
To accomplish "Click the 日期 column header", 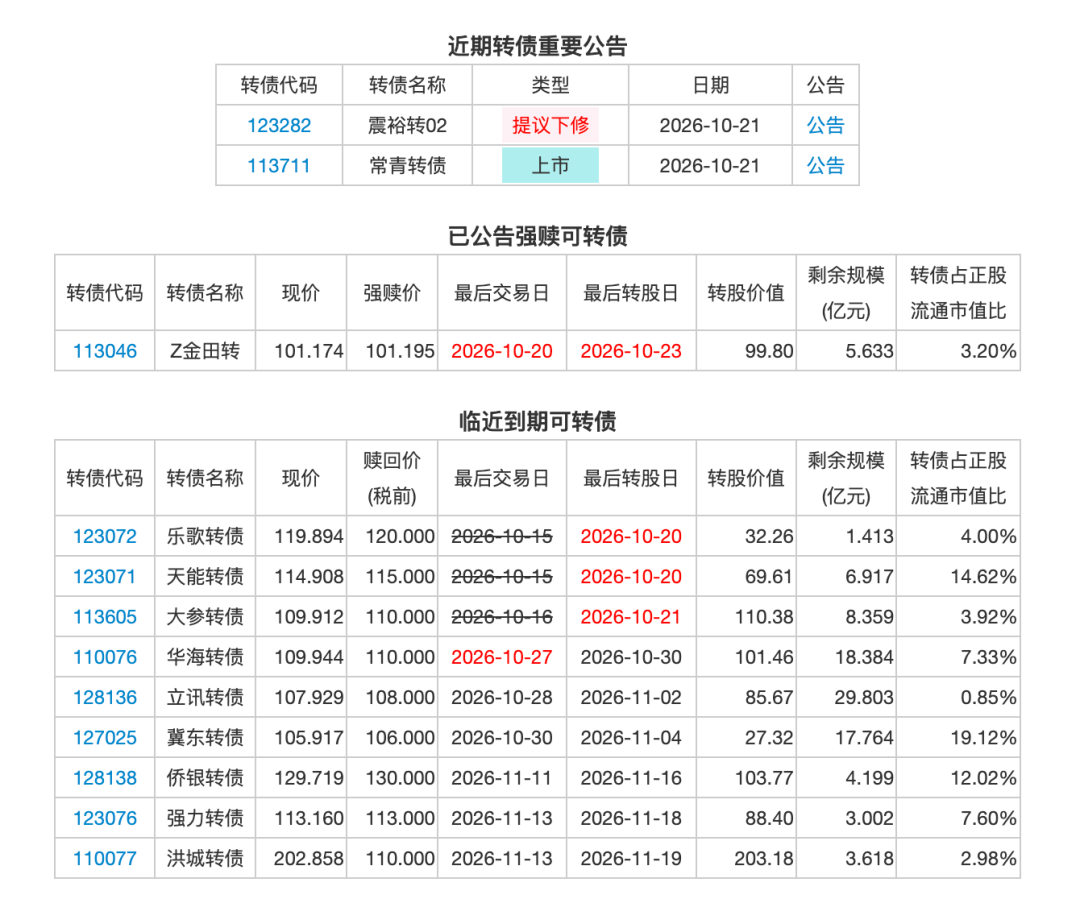I will [710, 85].
